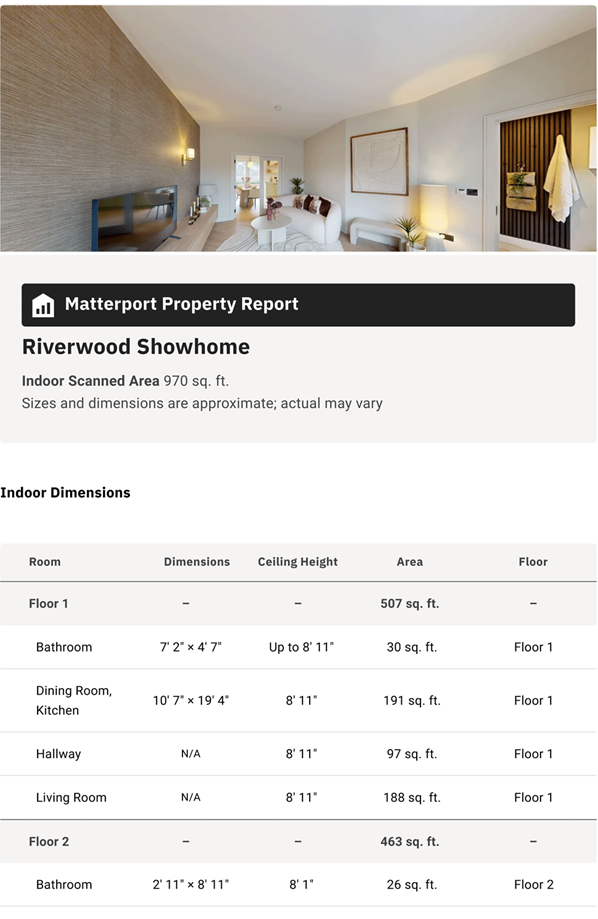Viewport: 598px width, 919px height.
Task: Select the Room column header
Action: [x=45, y=562]
